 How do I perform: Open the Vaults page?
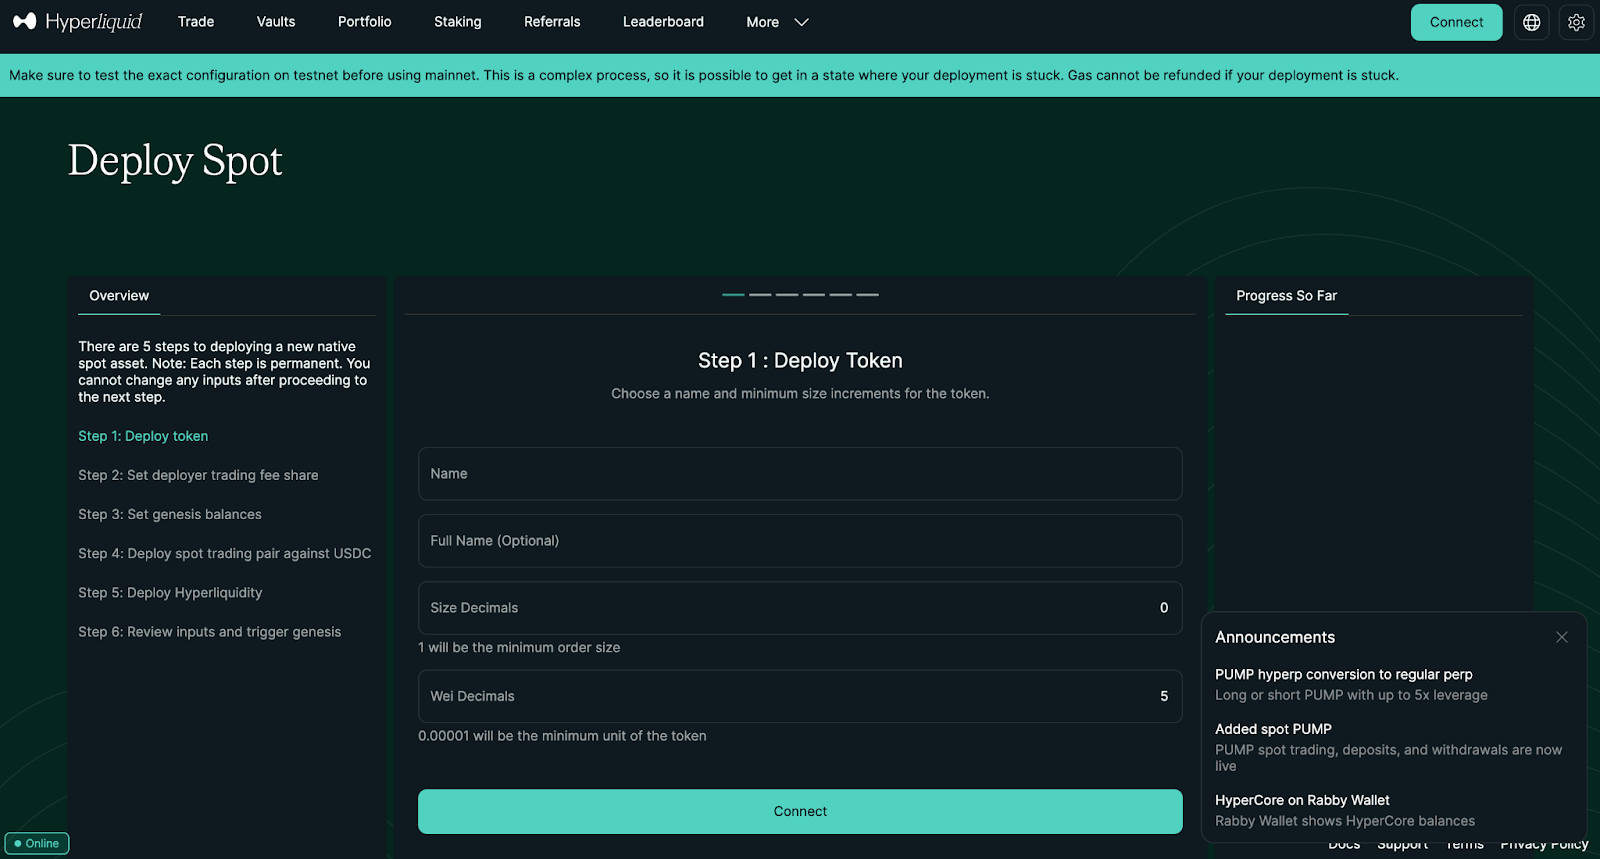click(x=276, y=21)
